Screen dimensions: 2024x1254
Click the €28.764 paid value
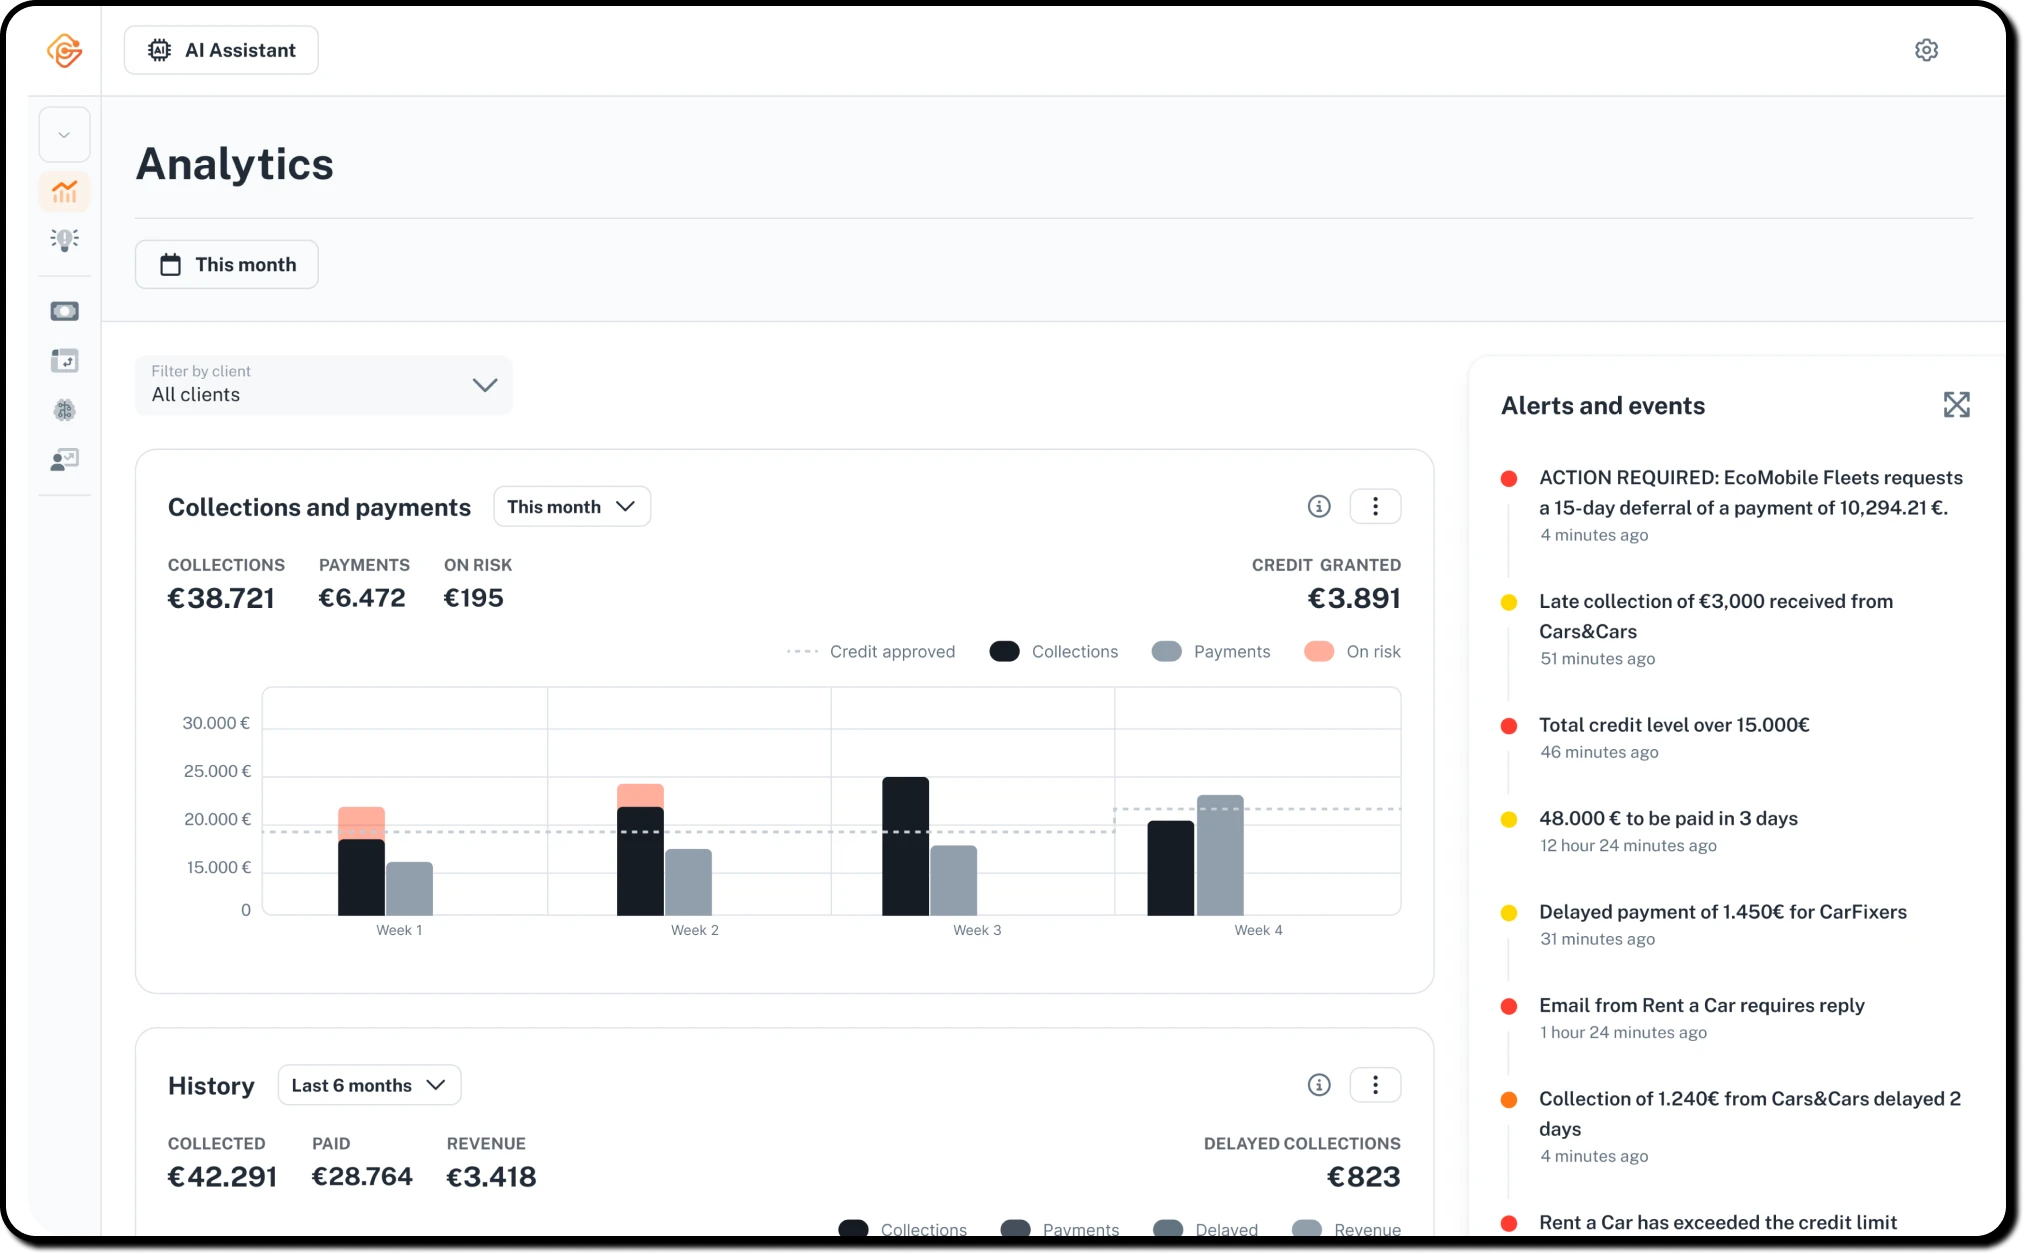(x=362, y=1177)
